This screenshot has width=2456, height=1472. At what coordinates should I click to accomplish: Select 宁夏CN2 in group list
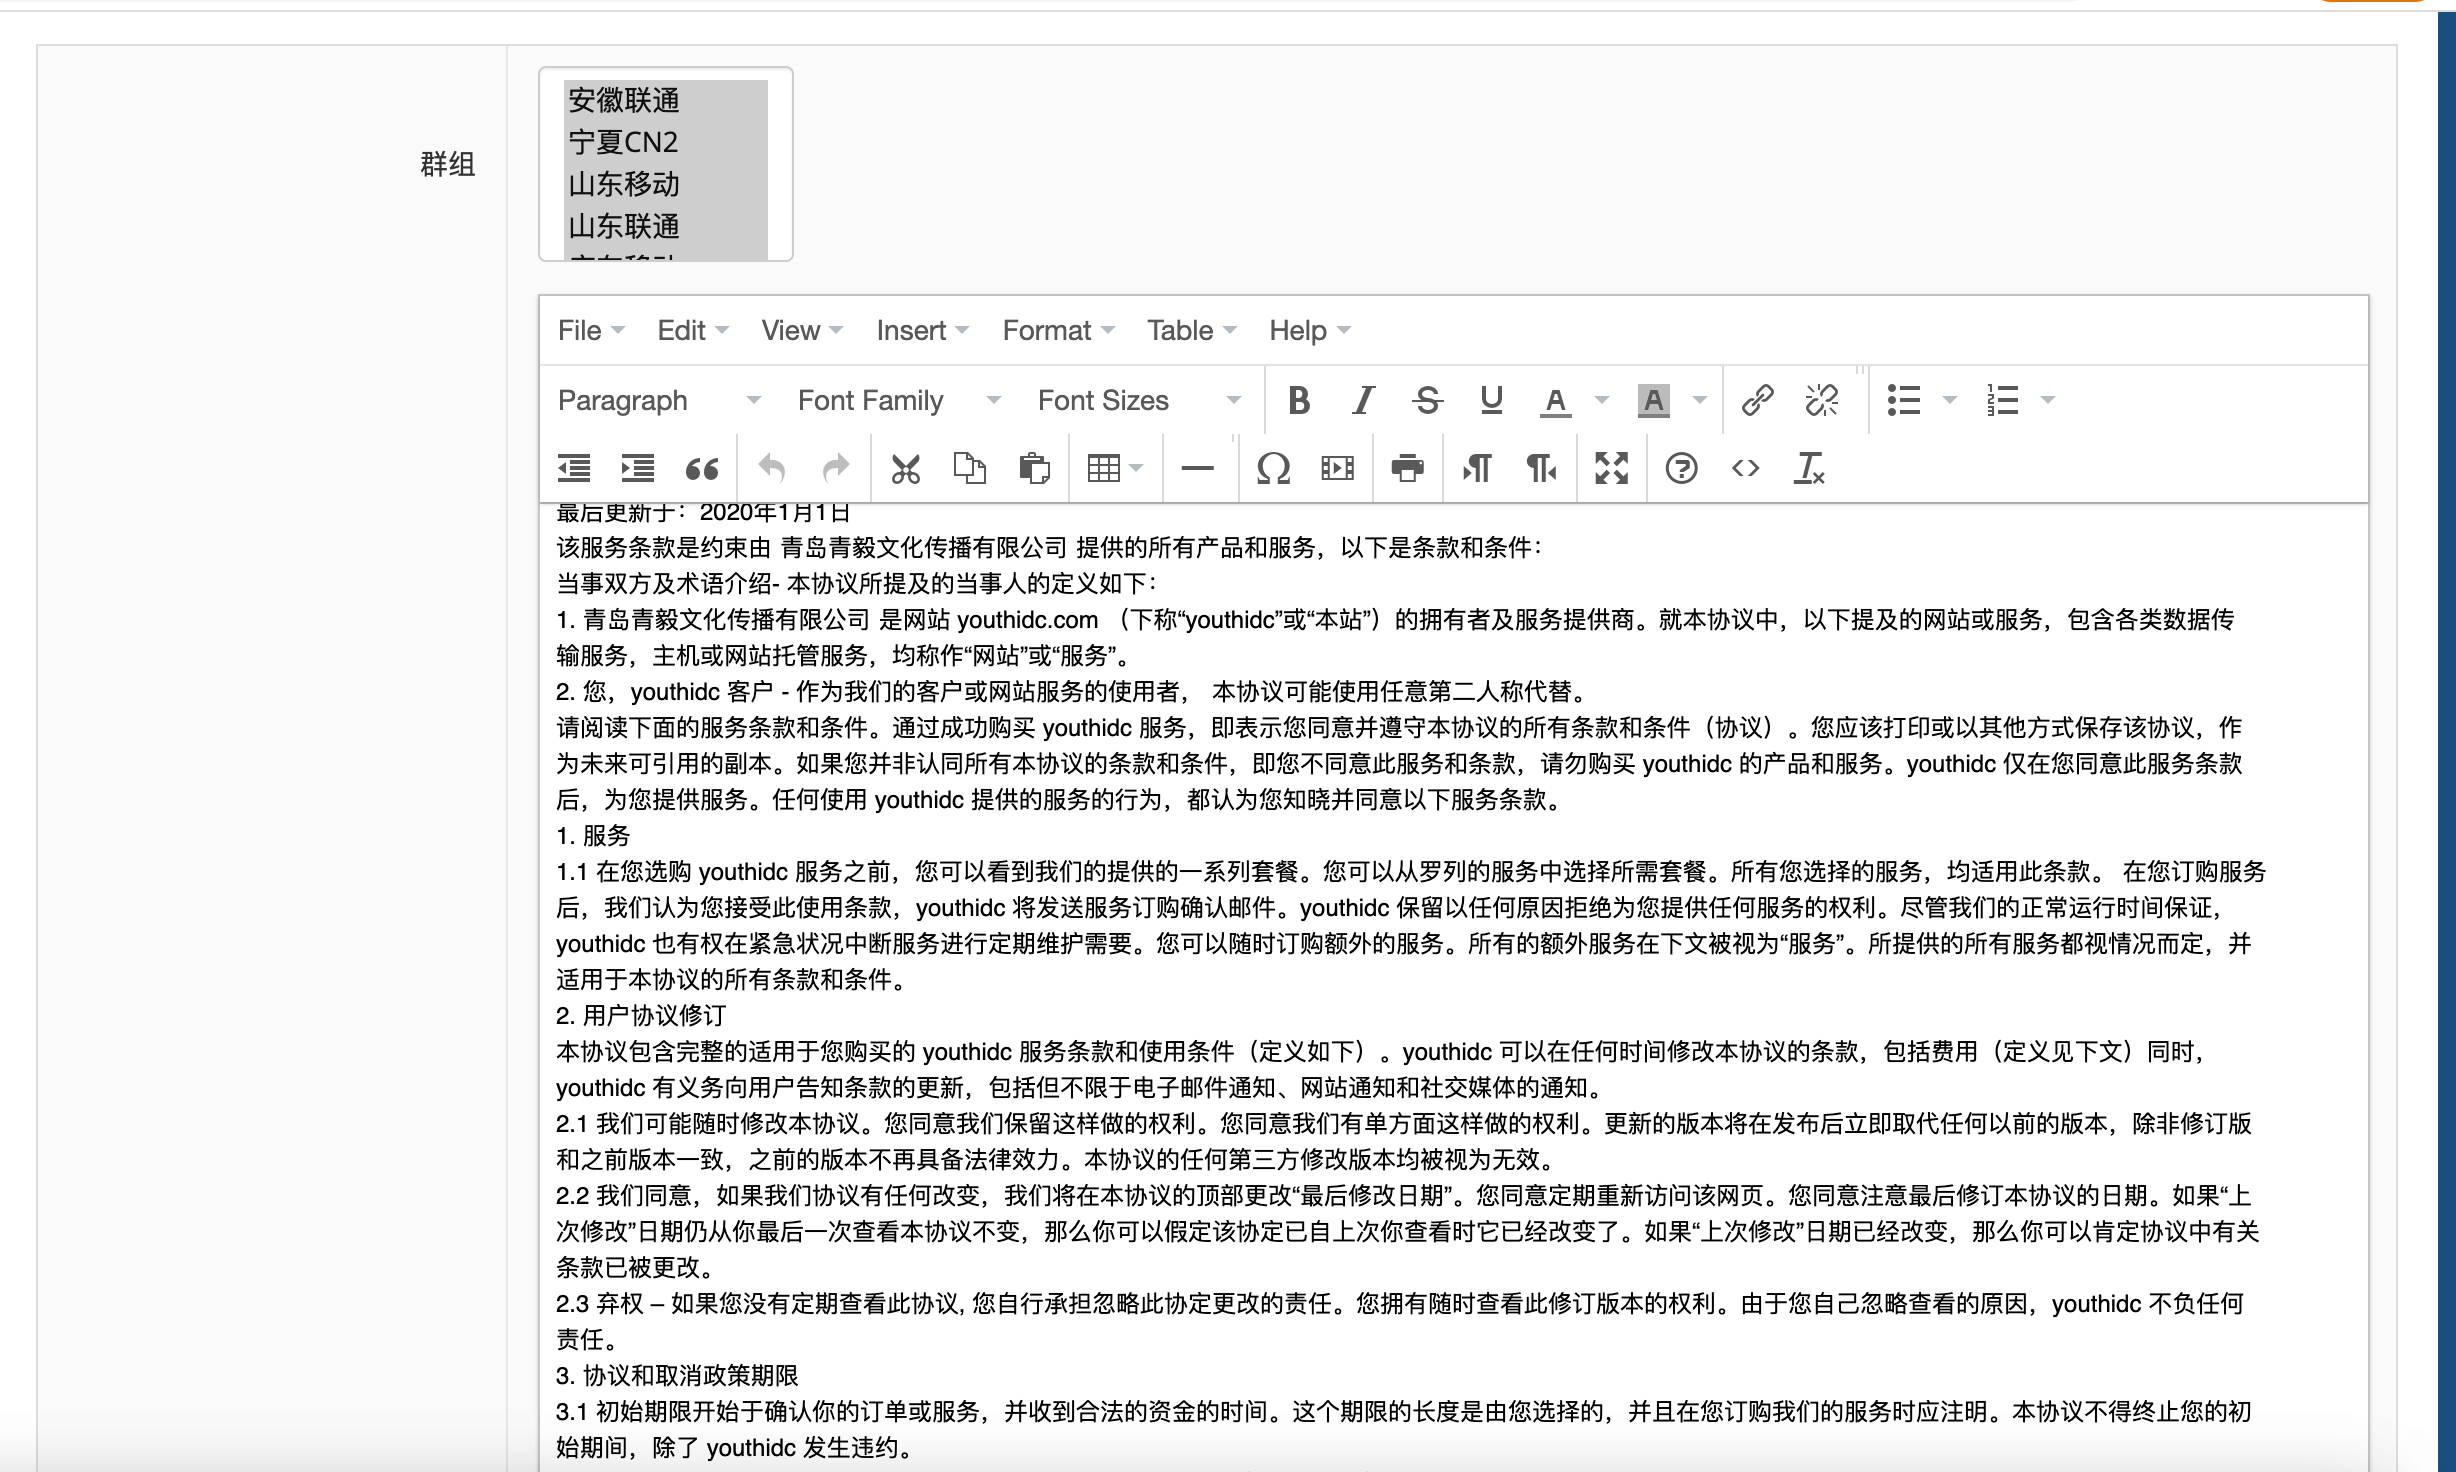(666, 143)
